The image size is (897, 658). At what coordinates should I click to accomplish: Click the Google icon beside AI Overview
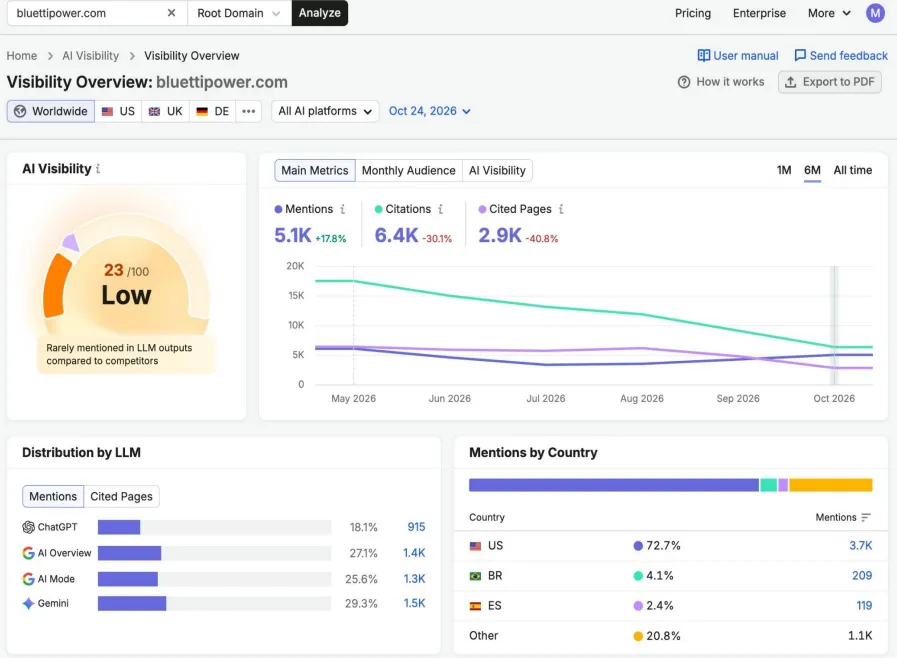28,553
